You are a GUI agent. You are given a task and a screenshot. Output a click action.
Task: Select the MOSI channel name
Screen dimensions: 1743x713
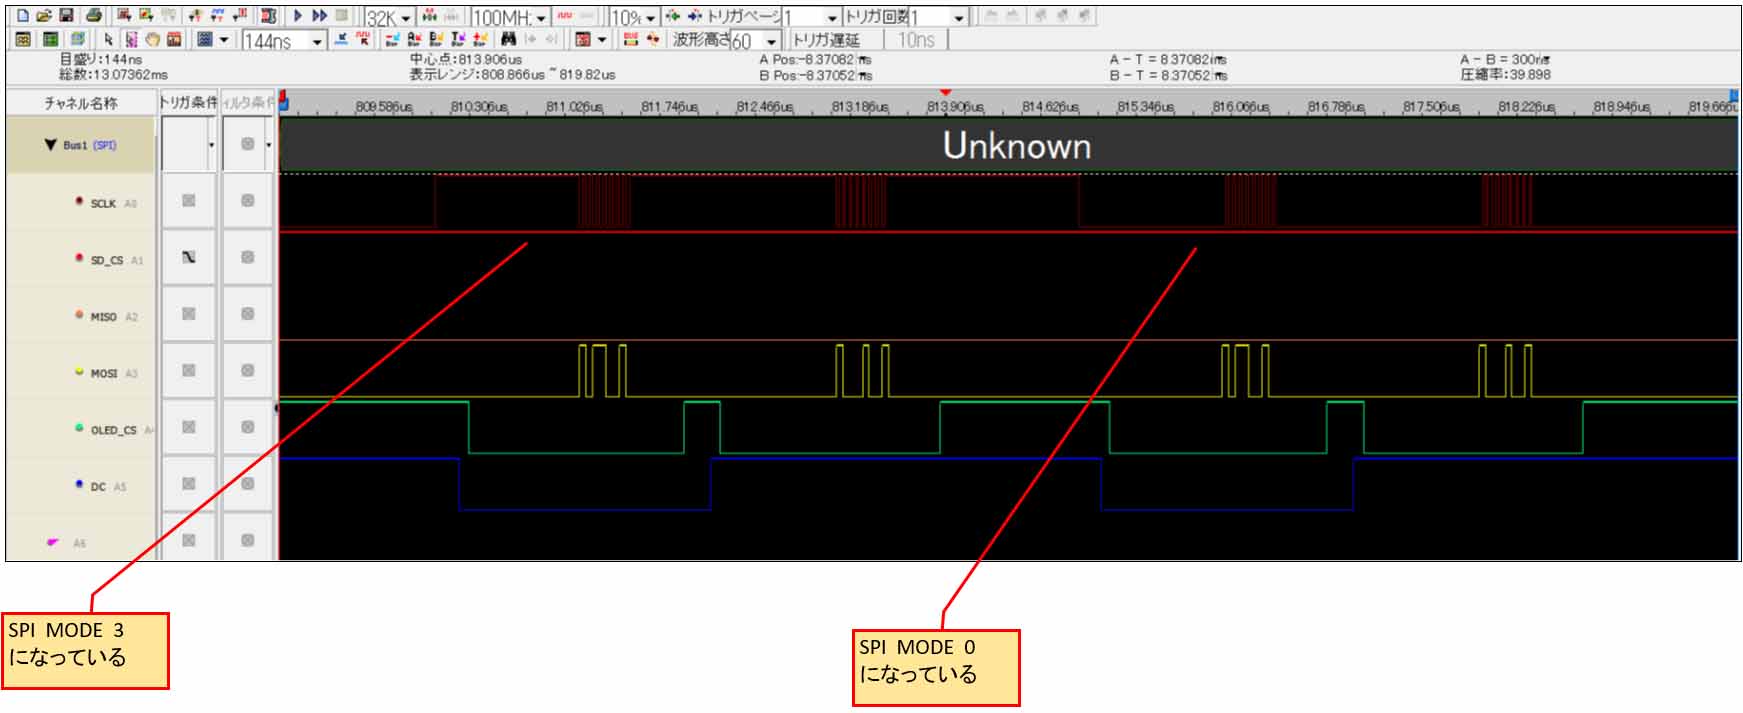click(x=104, y=373)
